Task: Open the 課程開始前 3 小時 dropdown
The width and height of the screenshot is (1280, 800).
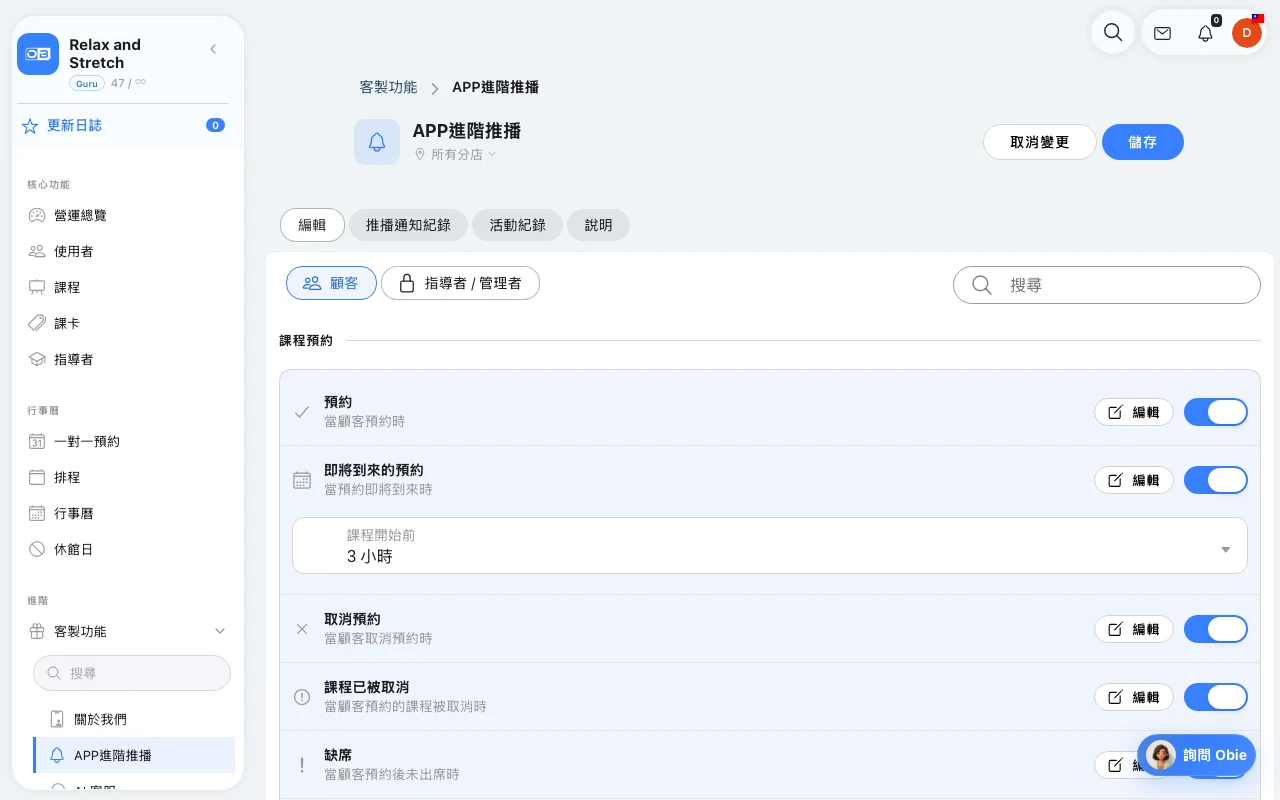Action: pos(769,546)
